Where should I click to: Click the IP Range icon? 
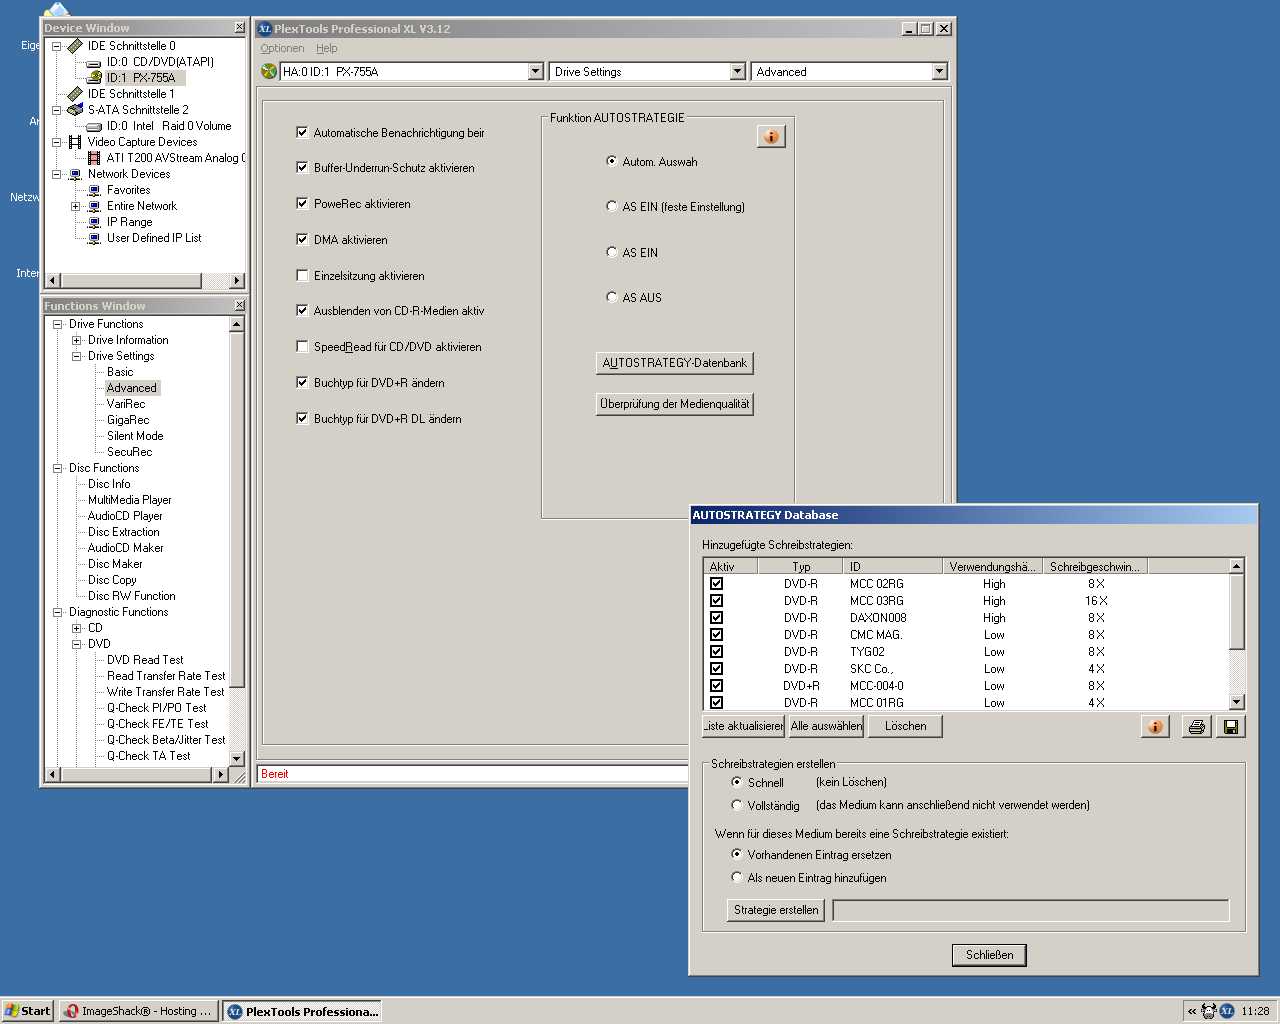[95, 222]
